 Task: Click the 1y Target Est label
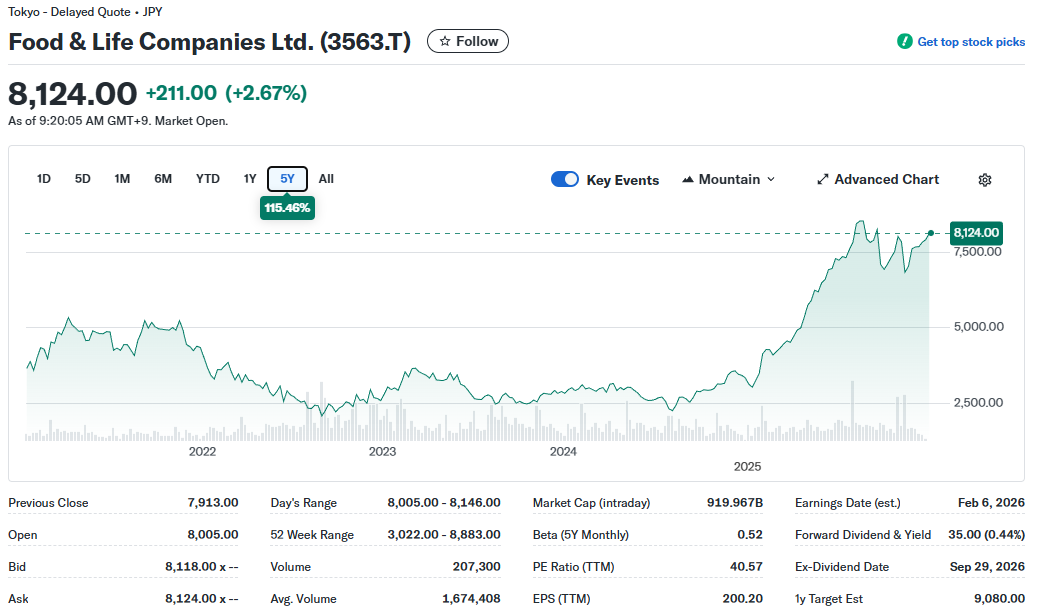[829, 599]
